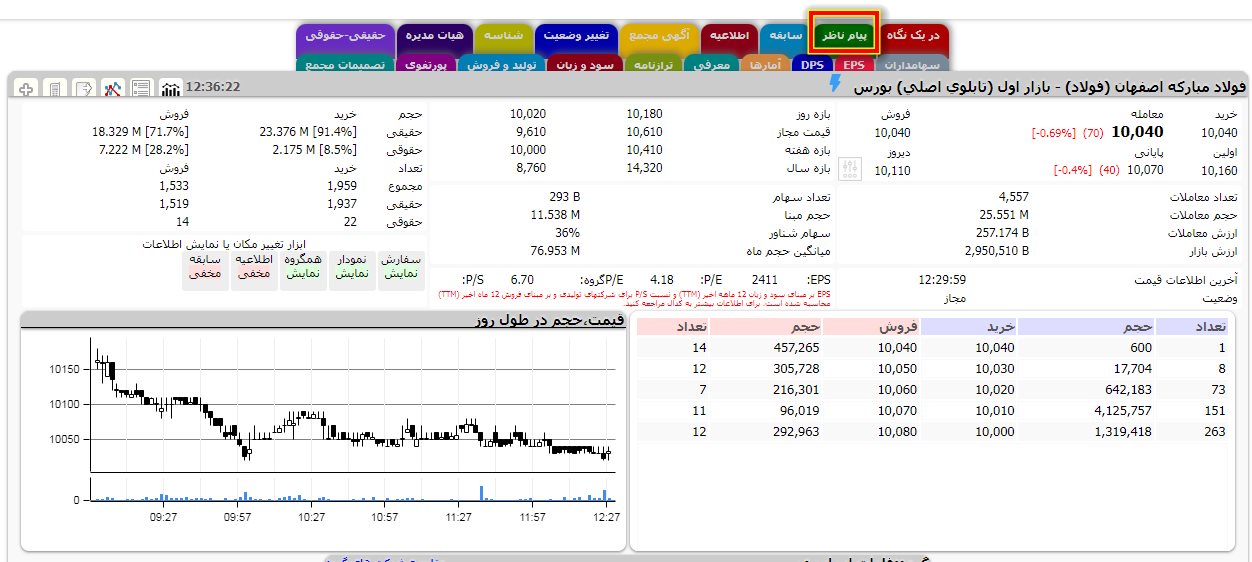Click the فروش column header in order book
Image resolution: width=1252 pixels, height=562 pixels.
tap(872, 326)
